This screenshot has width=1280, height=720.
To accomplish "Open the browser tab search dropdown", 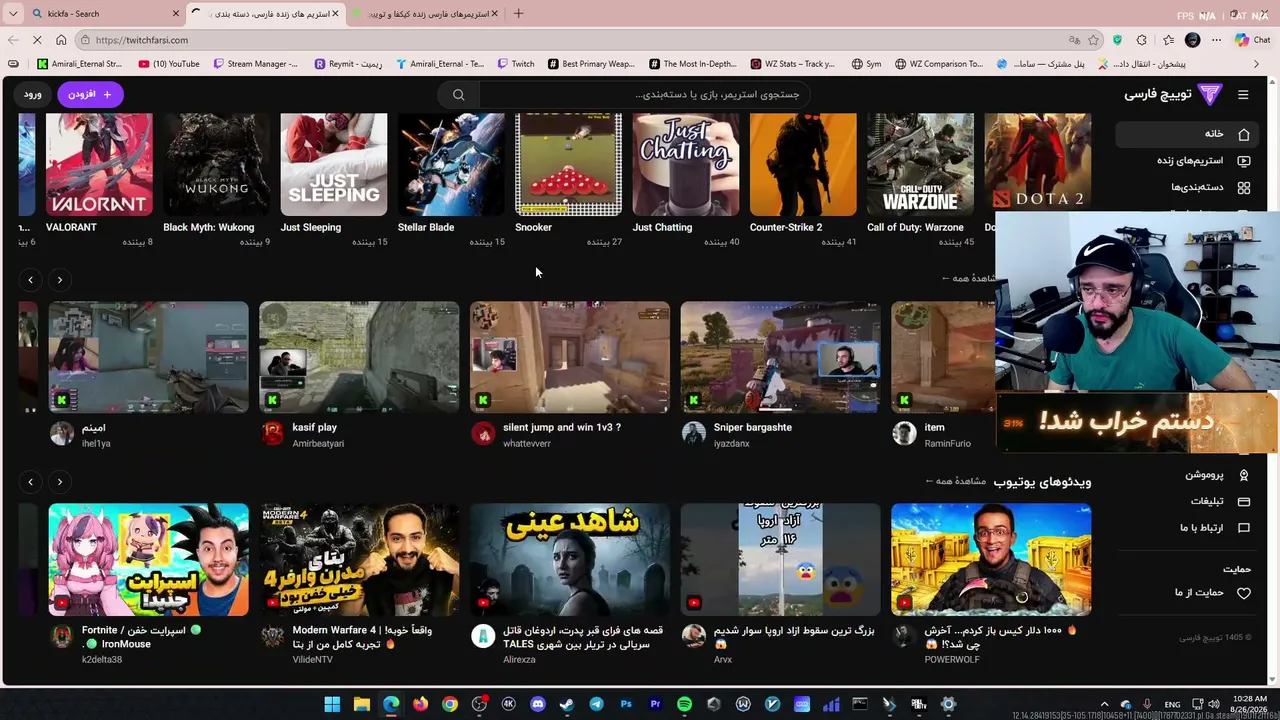I will pos(13,14).
